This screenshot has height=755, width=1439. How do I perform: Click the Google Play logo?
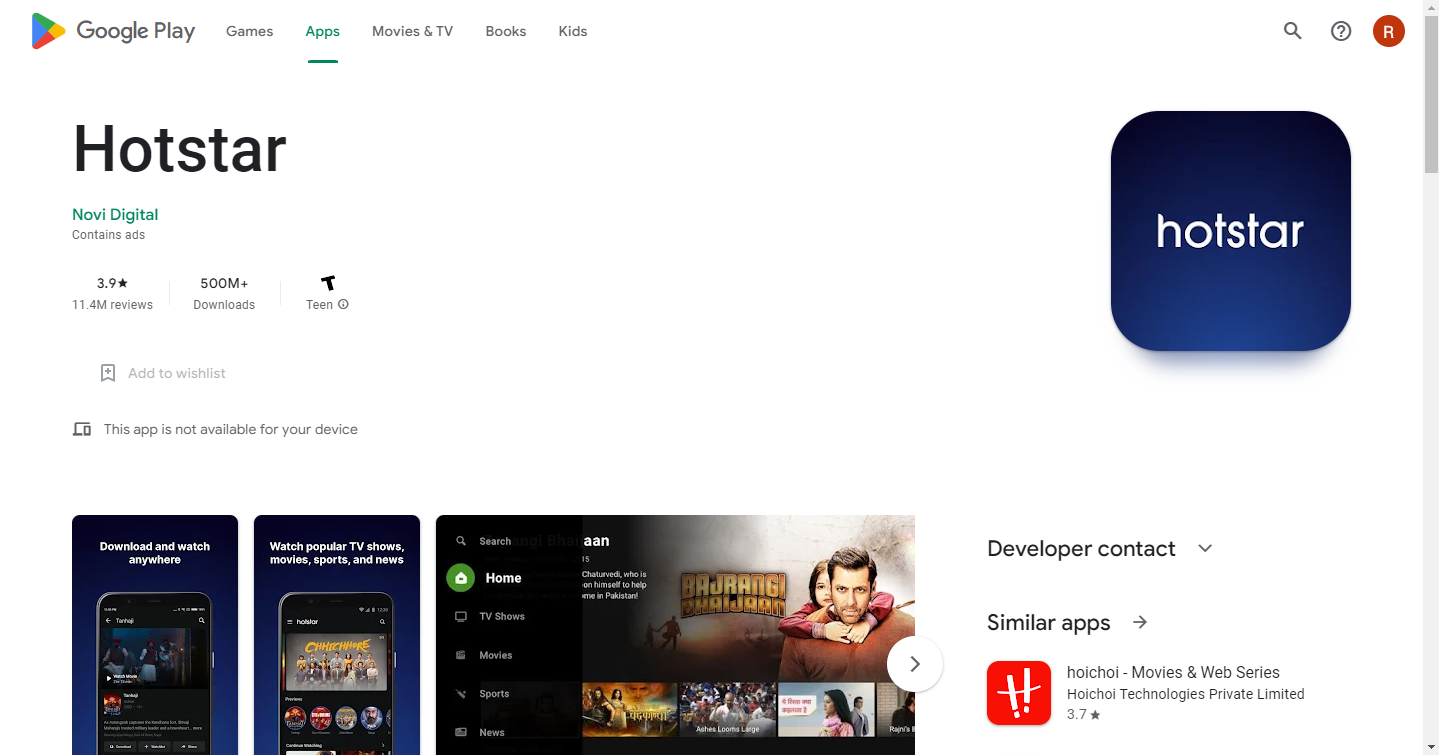coord(113,31)
